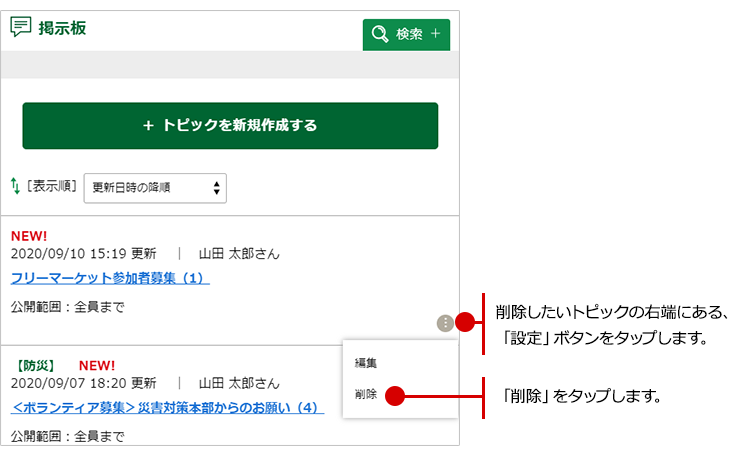Choose 削除 in the popup menu
This screenshot has width=750, height=454.
point(365,395)
